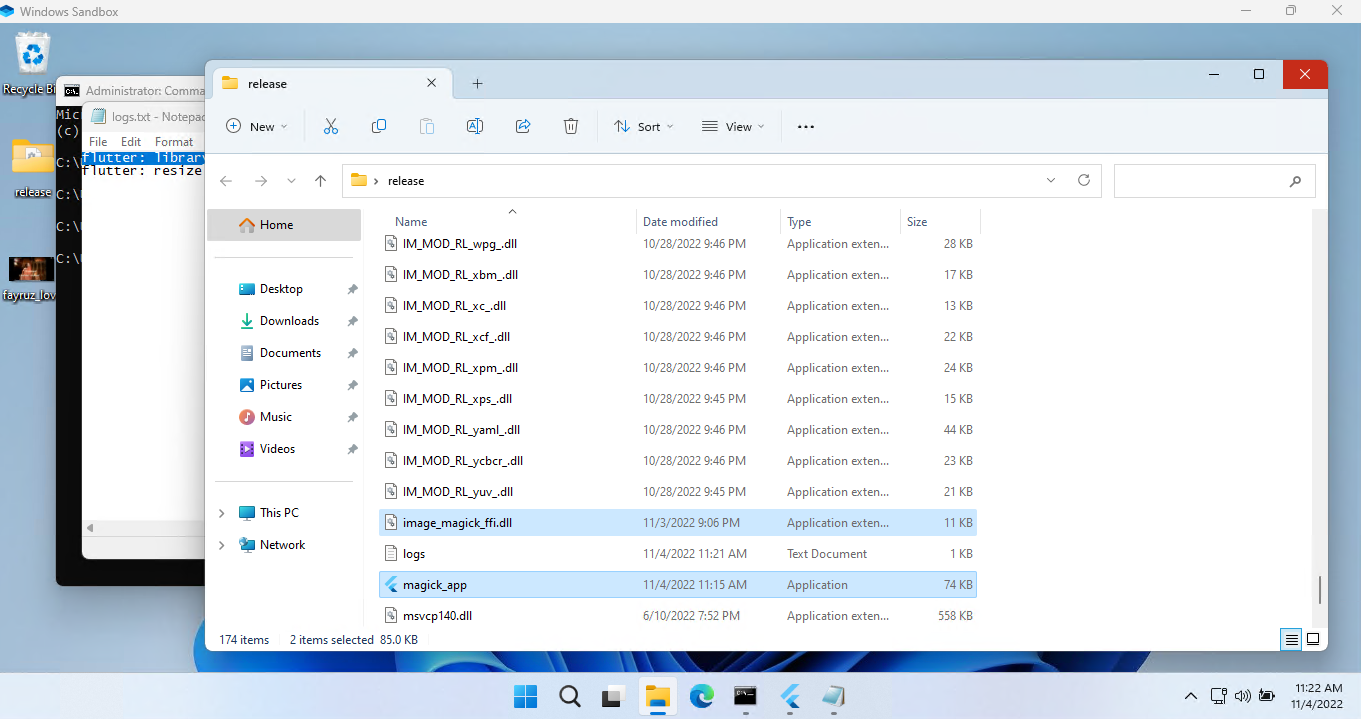Go up to the parent folder

tap(320, 180)
